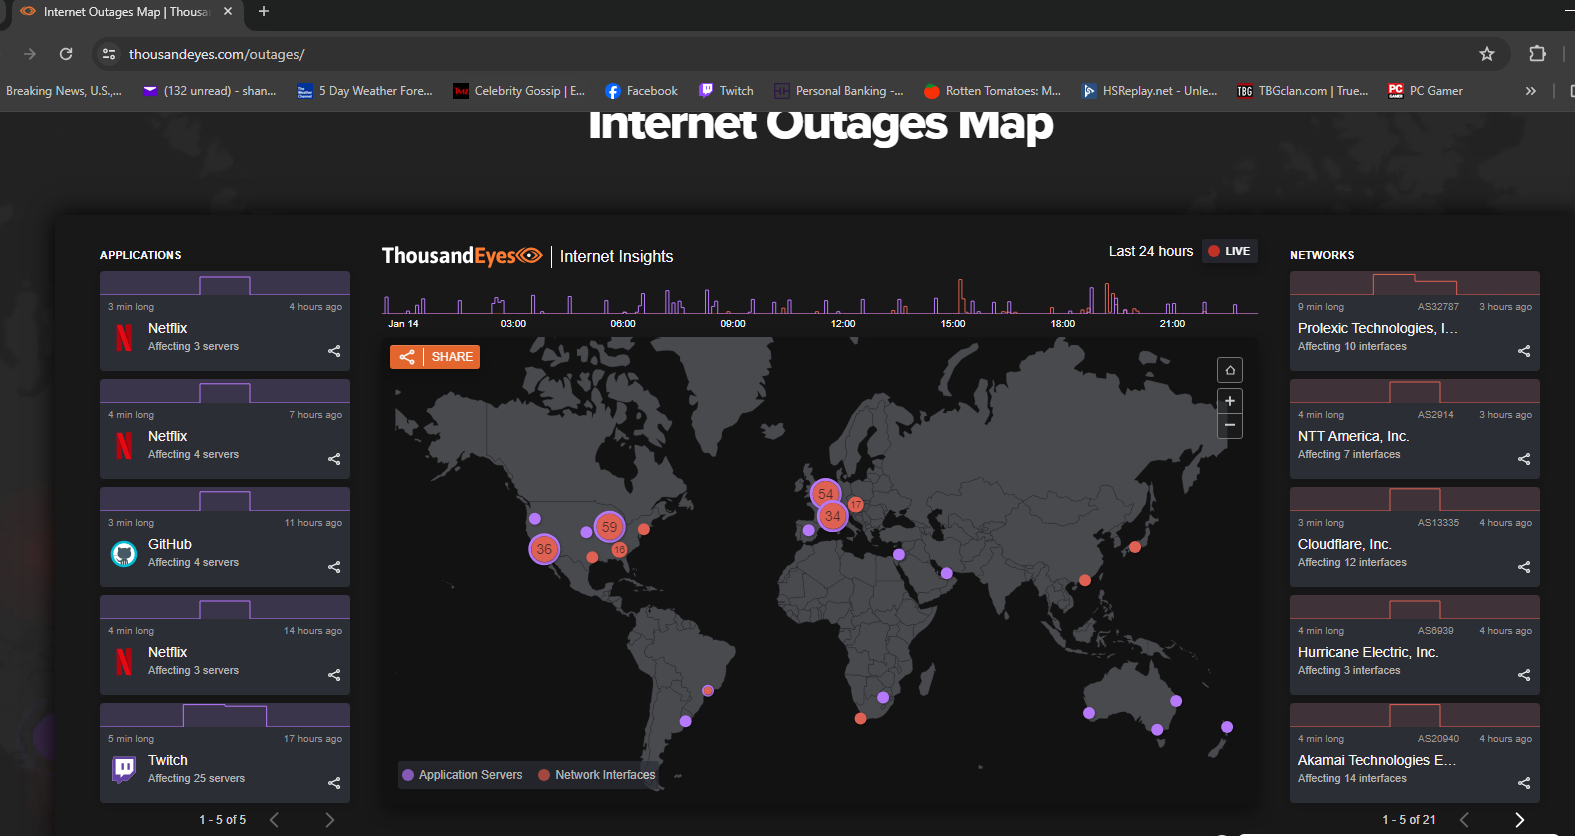Go to previous page of networks
Image resolution: width=1575 pixels, height=836 pixels.
pyautogui.click(x=1464, y=820)
